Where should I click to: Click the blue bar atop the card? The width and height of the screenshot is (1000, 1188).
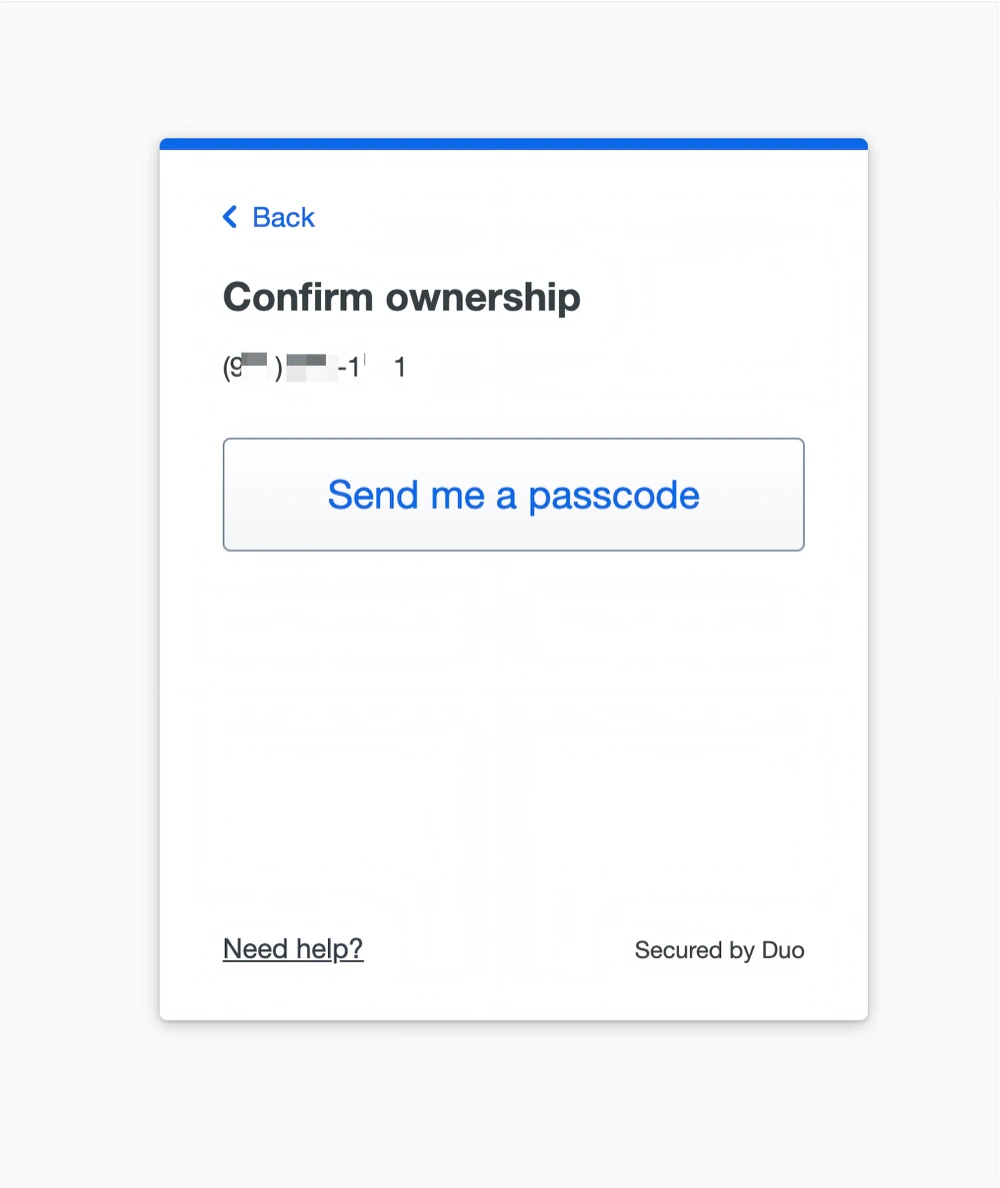tap(513, 143)
